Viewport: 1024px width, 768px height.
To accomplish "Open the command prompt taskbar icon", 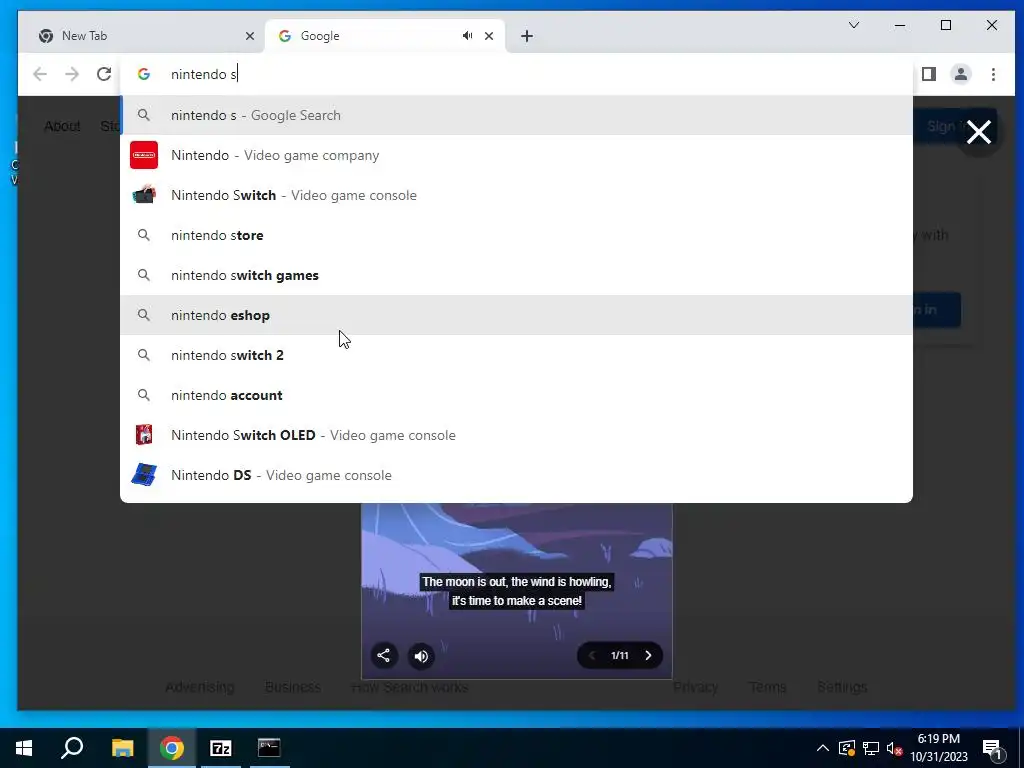I will [x=268, y=748].
